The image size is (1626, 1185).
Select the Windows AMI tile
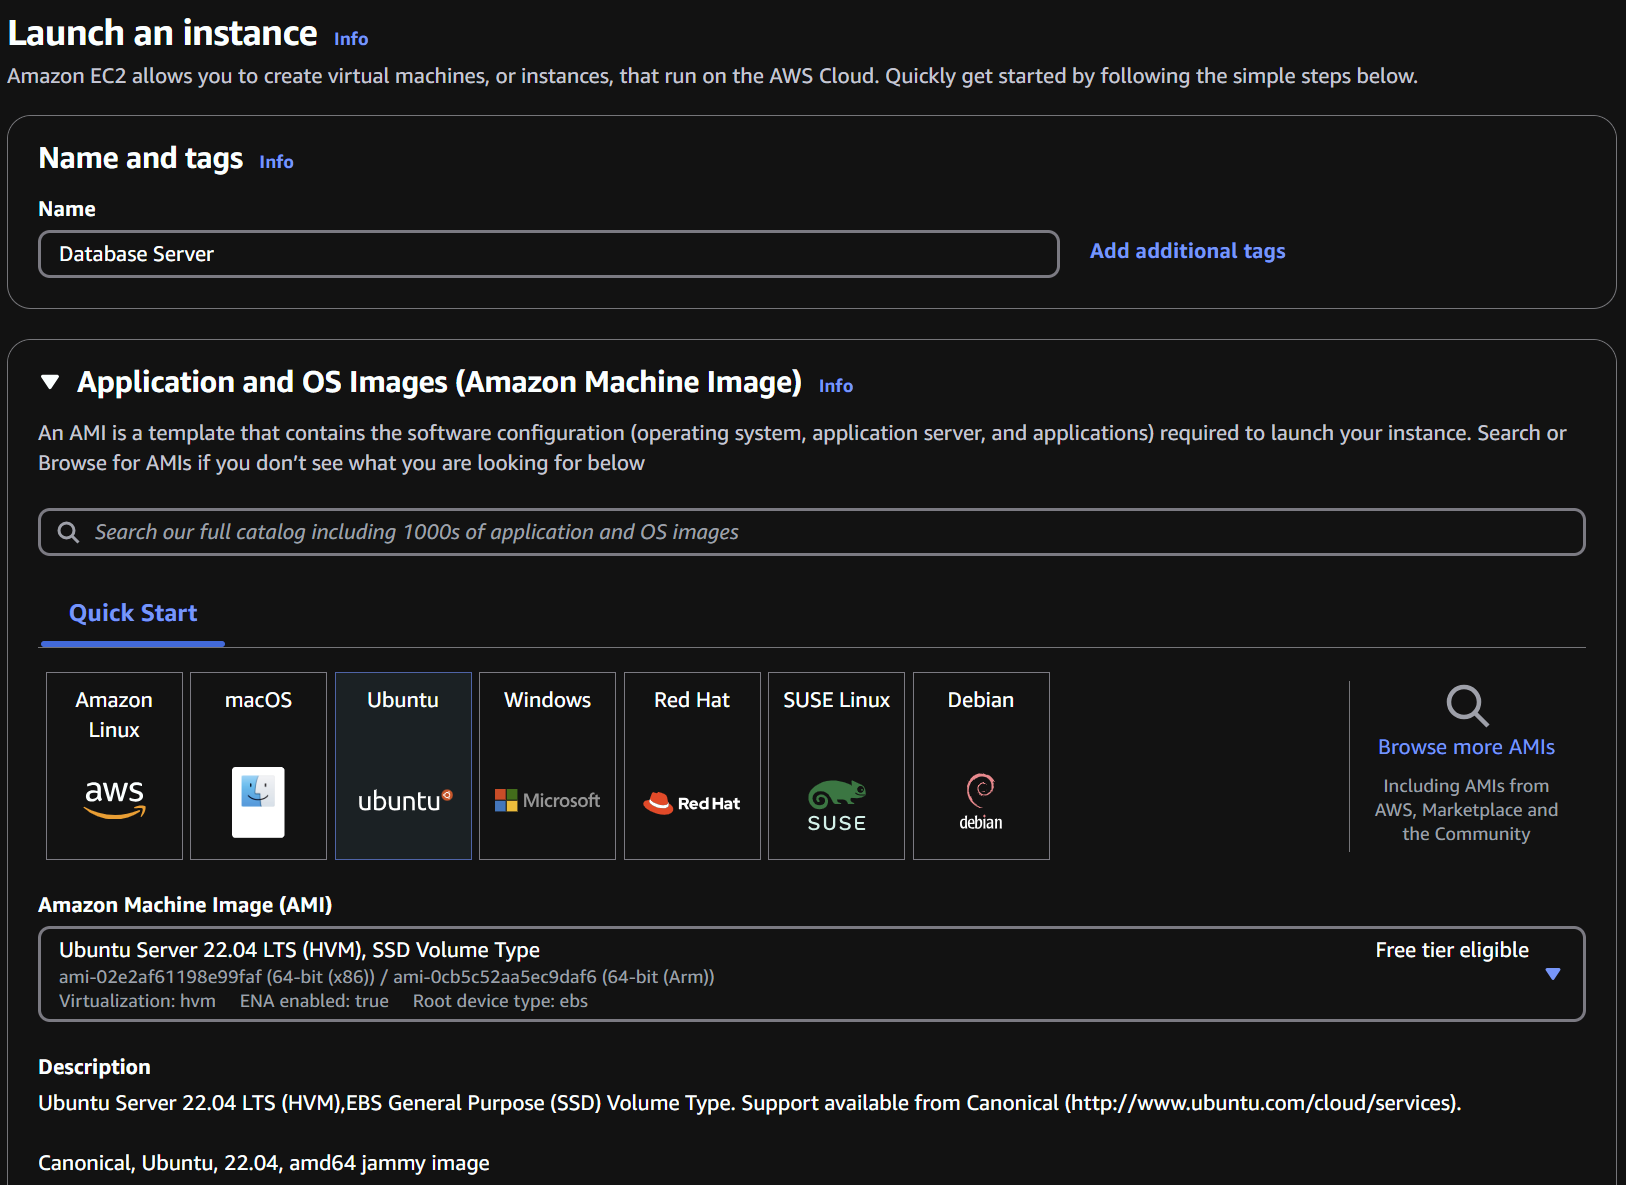point(547,766)
